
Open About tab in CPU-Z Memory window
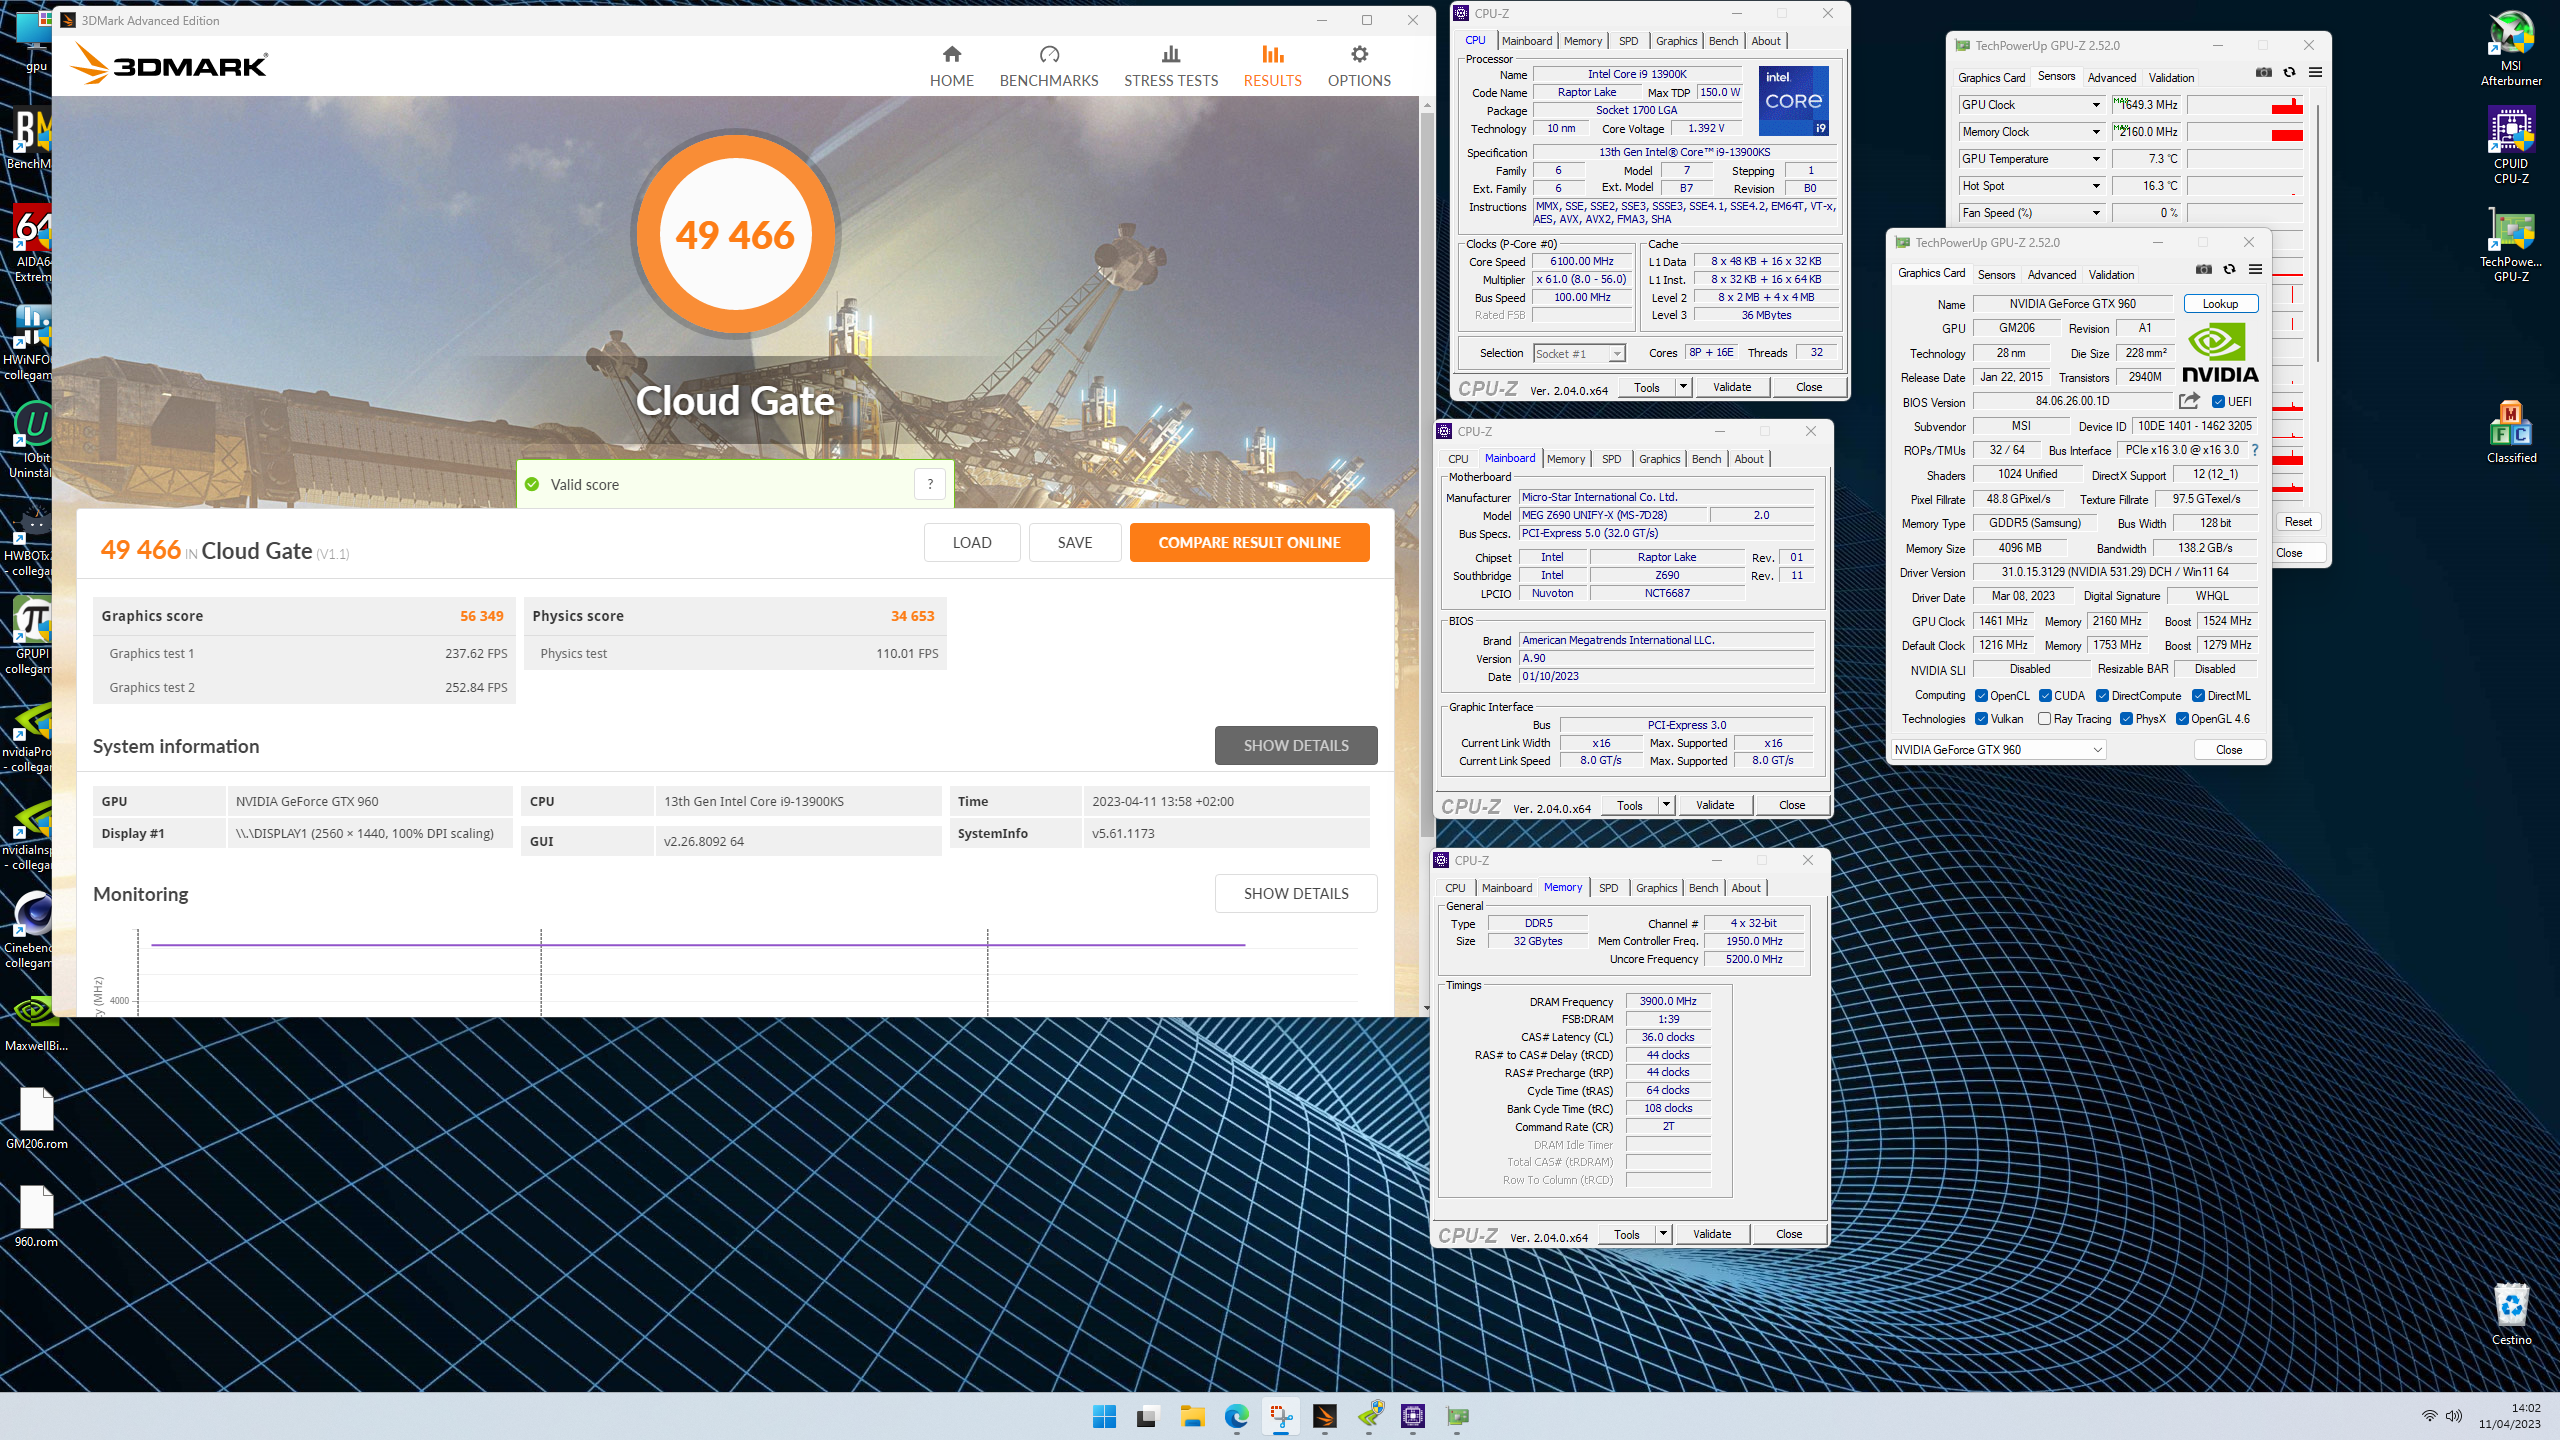(1746, 888)
